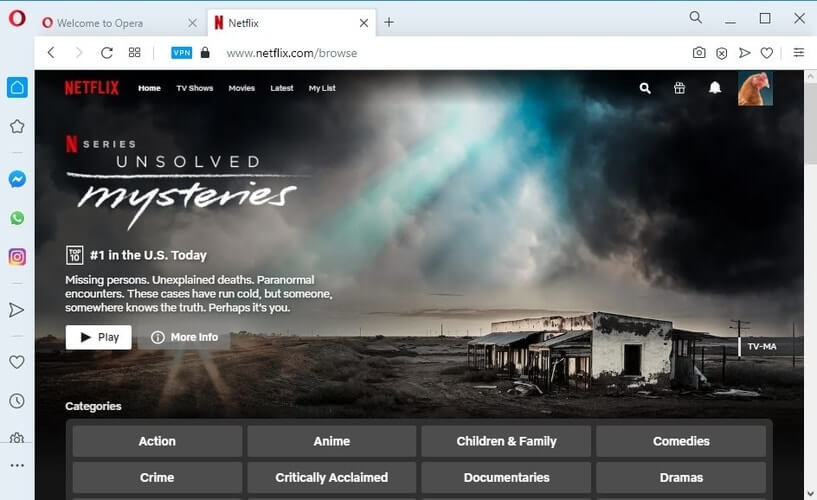Bookmark page with address bar heart icon
Image resolution: width=817 pixels, height=500 pixels.
click(766, 53)
